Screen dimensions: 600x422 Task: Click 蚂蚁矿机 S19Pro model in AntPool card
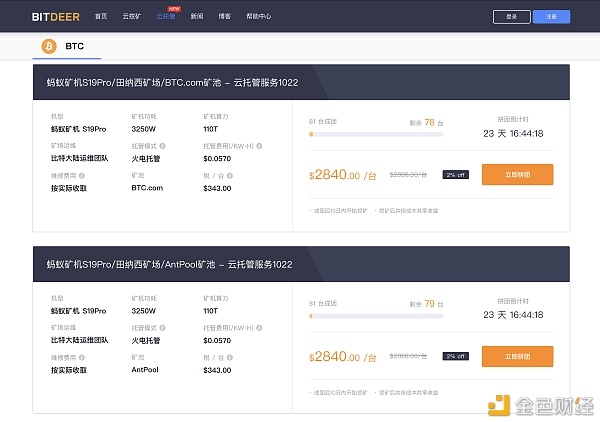click(78, 311)
